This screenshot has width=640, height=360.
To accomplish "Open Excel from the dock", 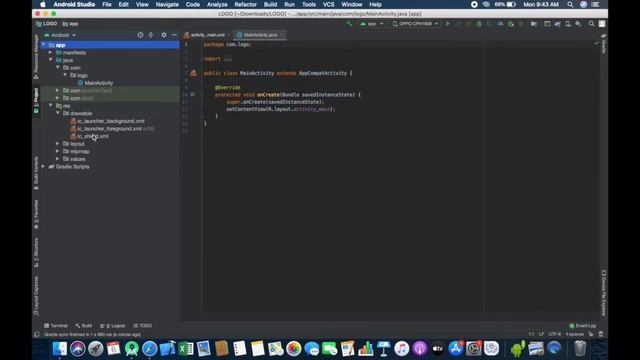I will pos(186,349).
